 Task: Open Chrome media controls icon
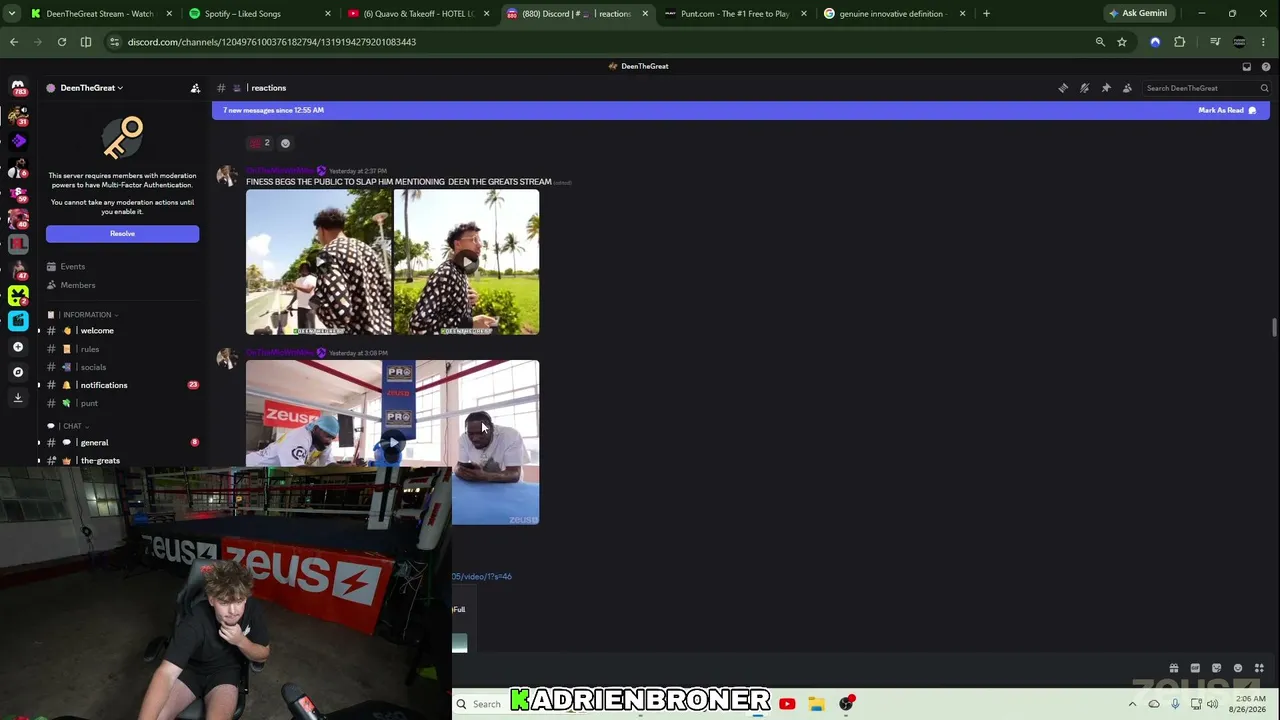(1215, 42)
